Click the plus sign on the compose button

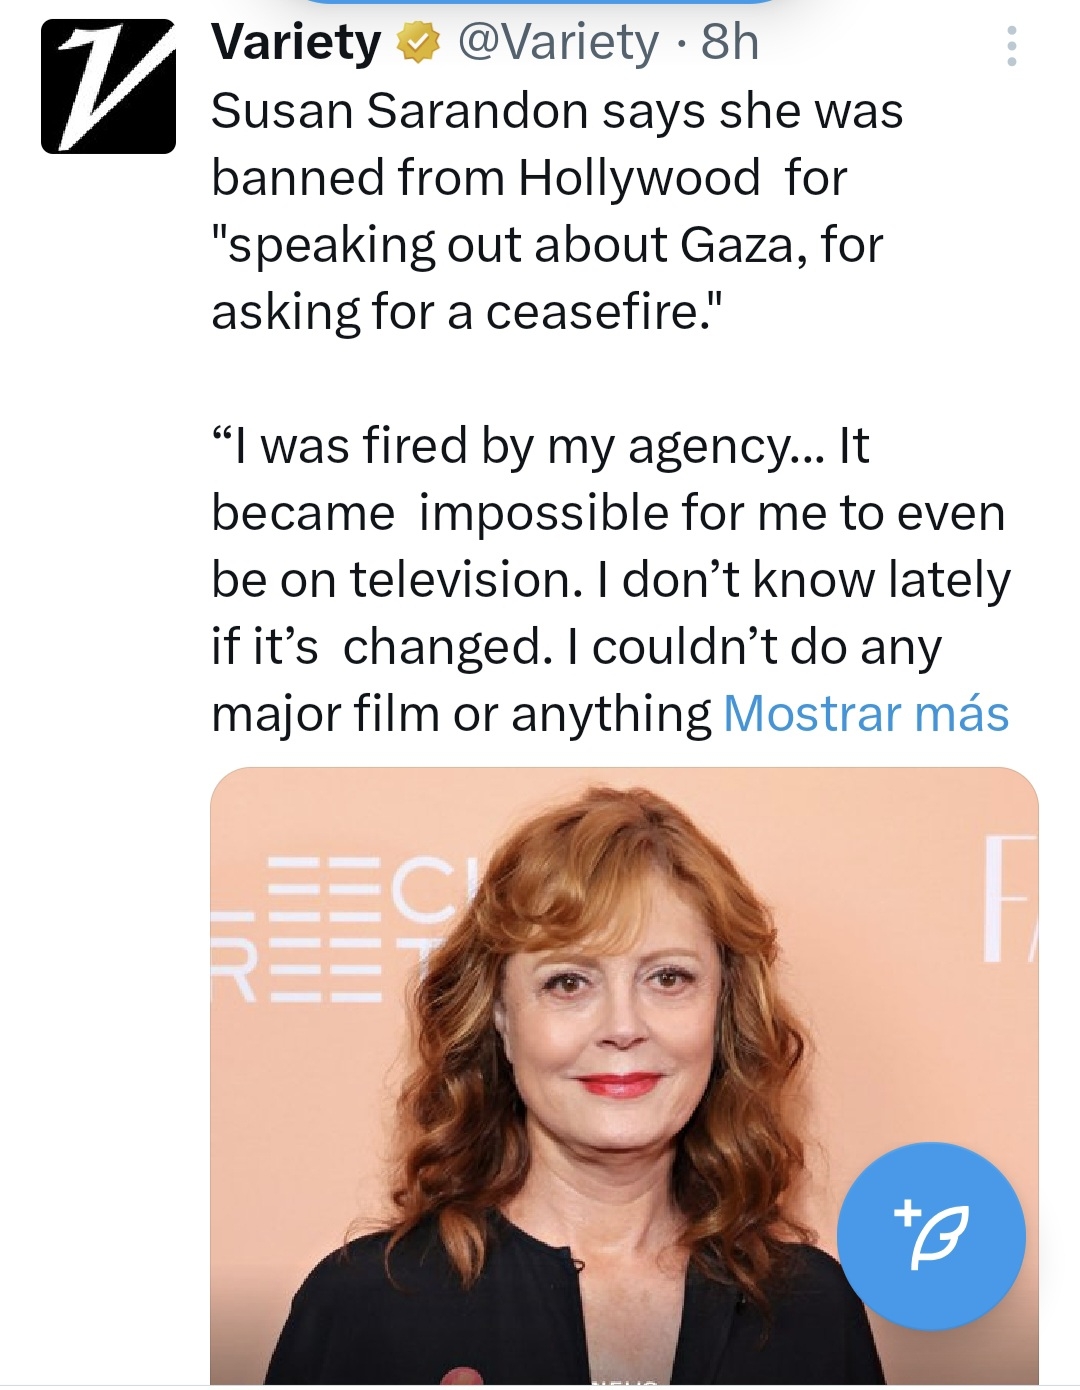click(907, 1212)
